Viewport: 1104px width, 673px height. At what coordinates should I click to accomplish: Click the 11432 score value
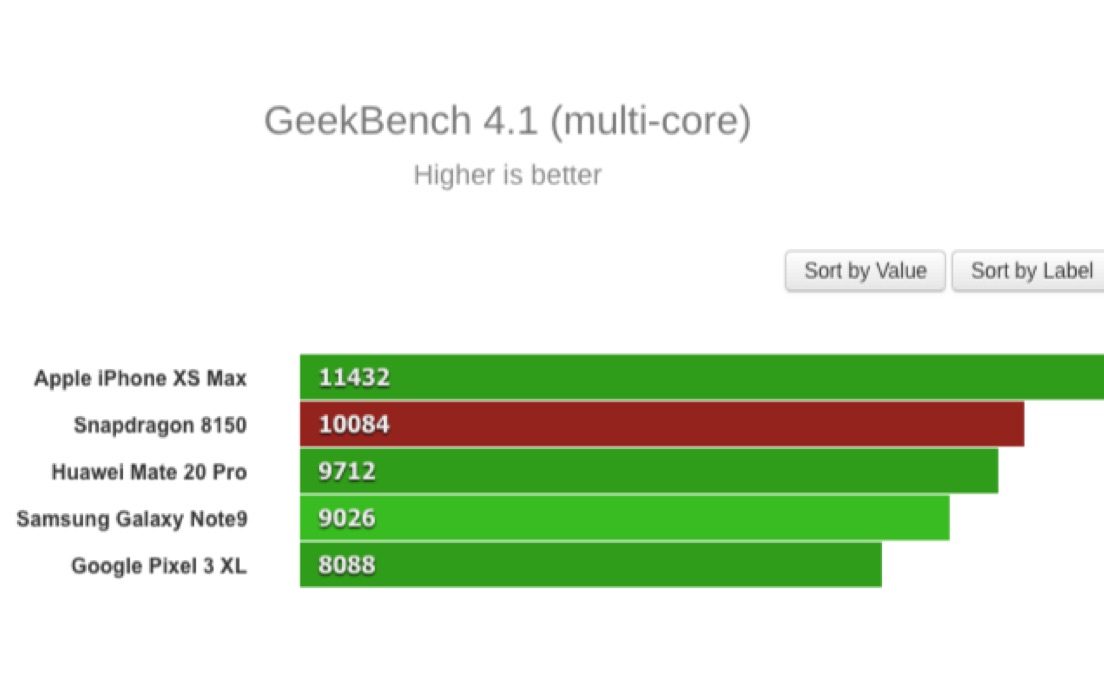tap(354, 378)
